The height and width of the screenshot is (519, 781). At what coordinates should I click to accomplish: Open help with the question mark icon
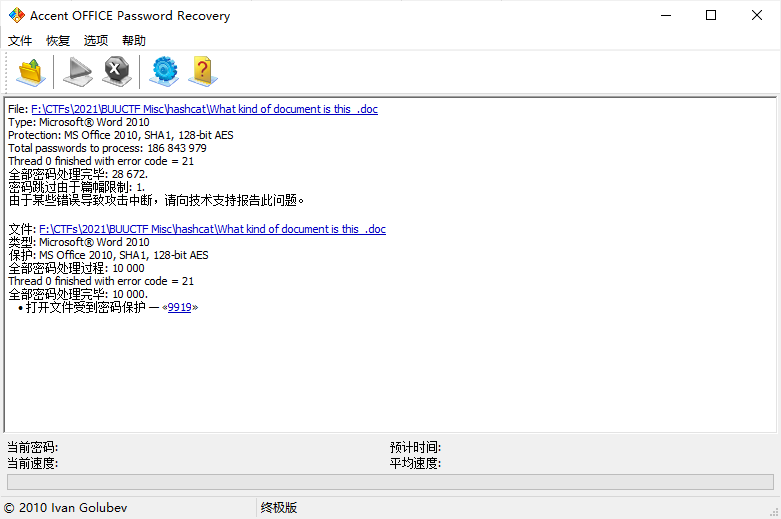tap(202, 71)
